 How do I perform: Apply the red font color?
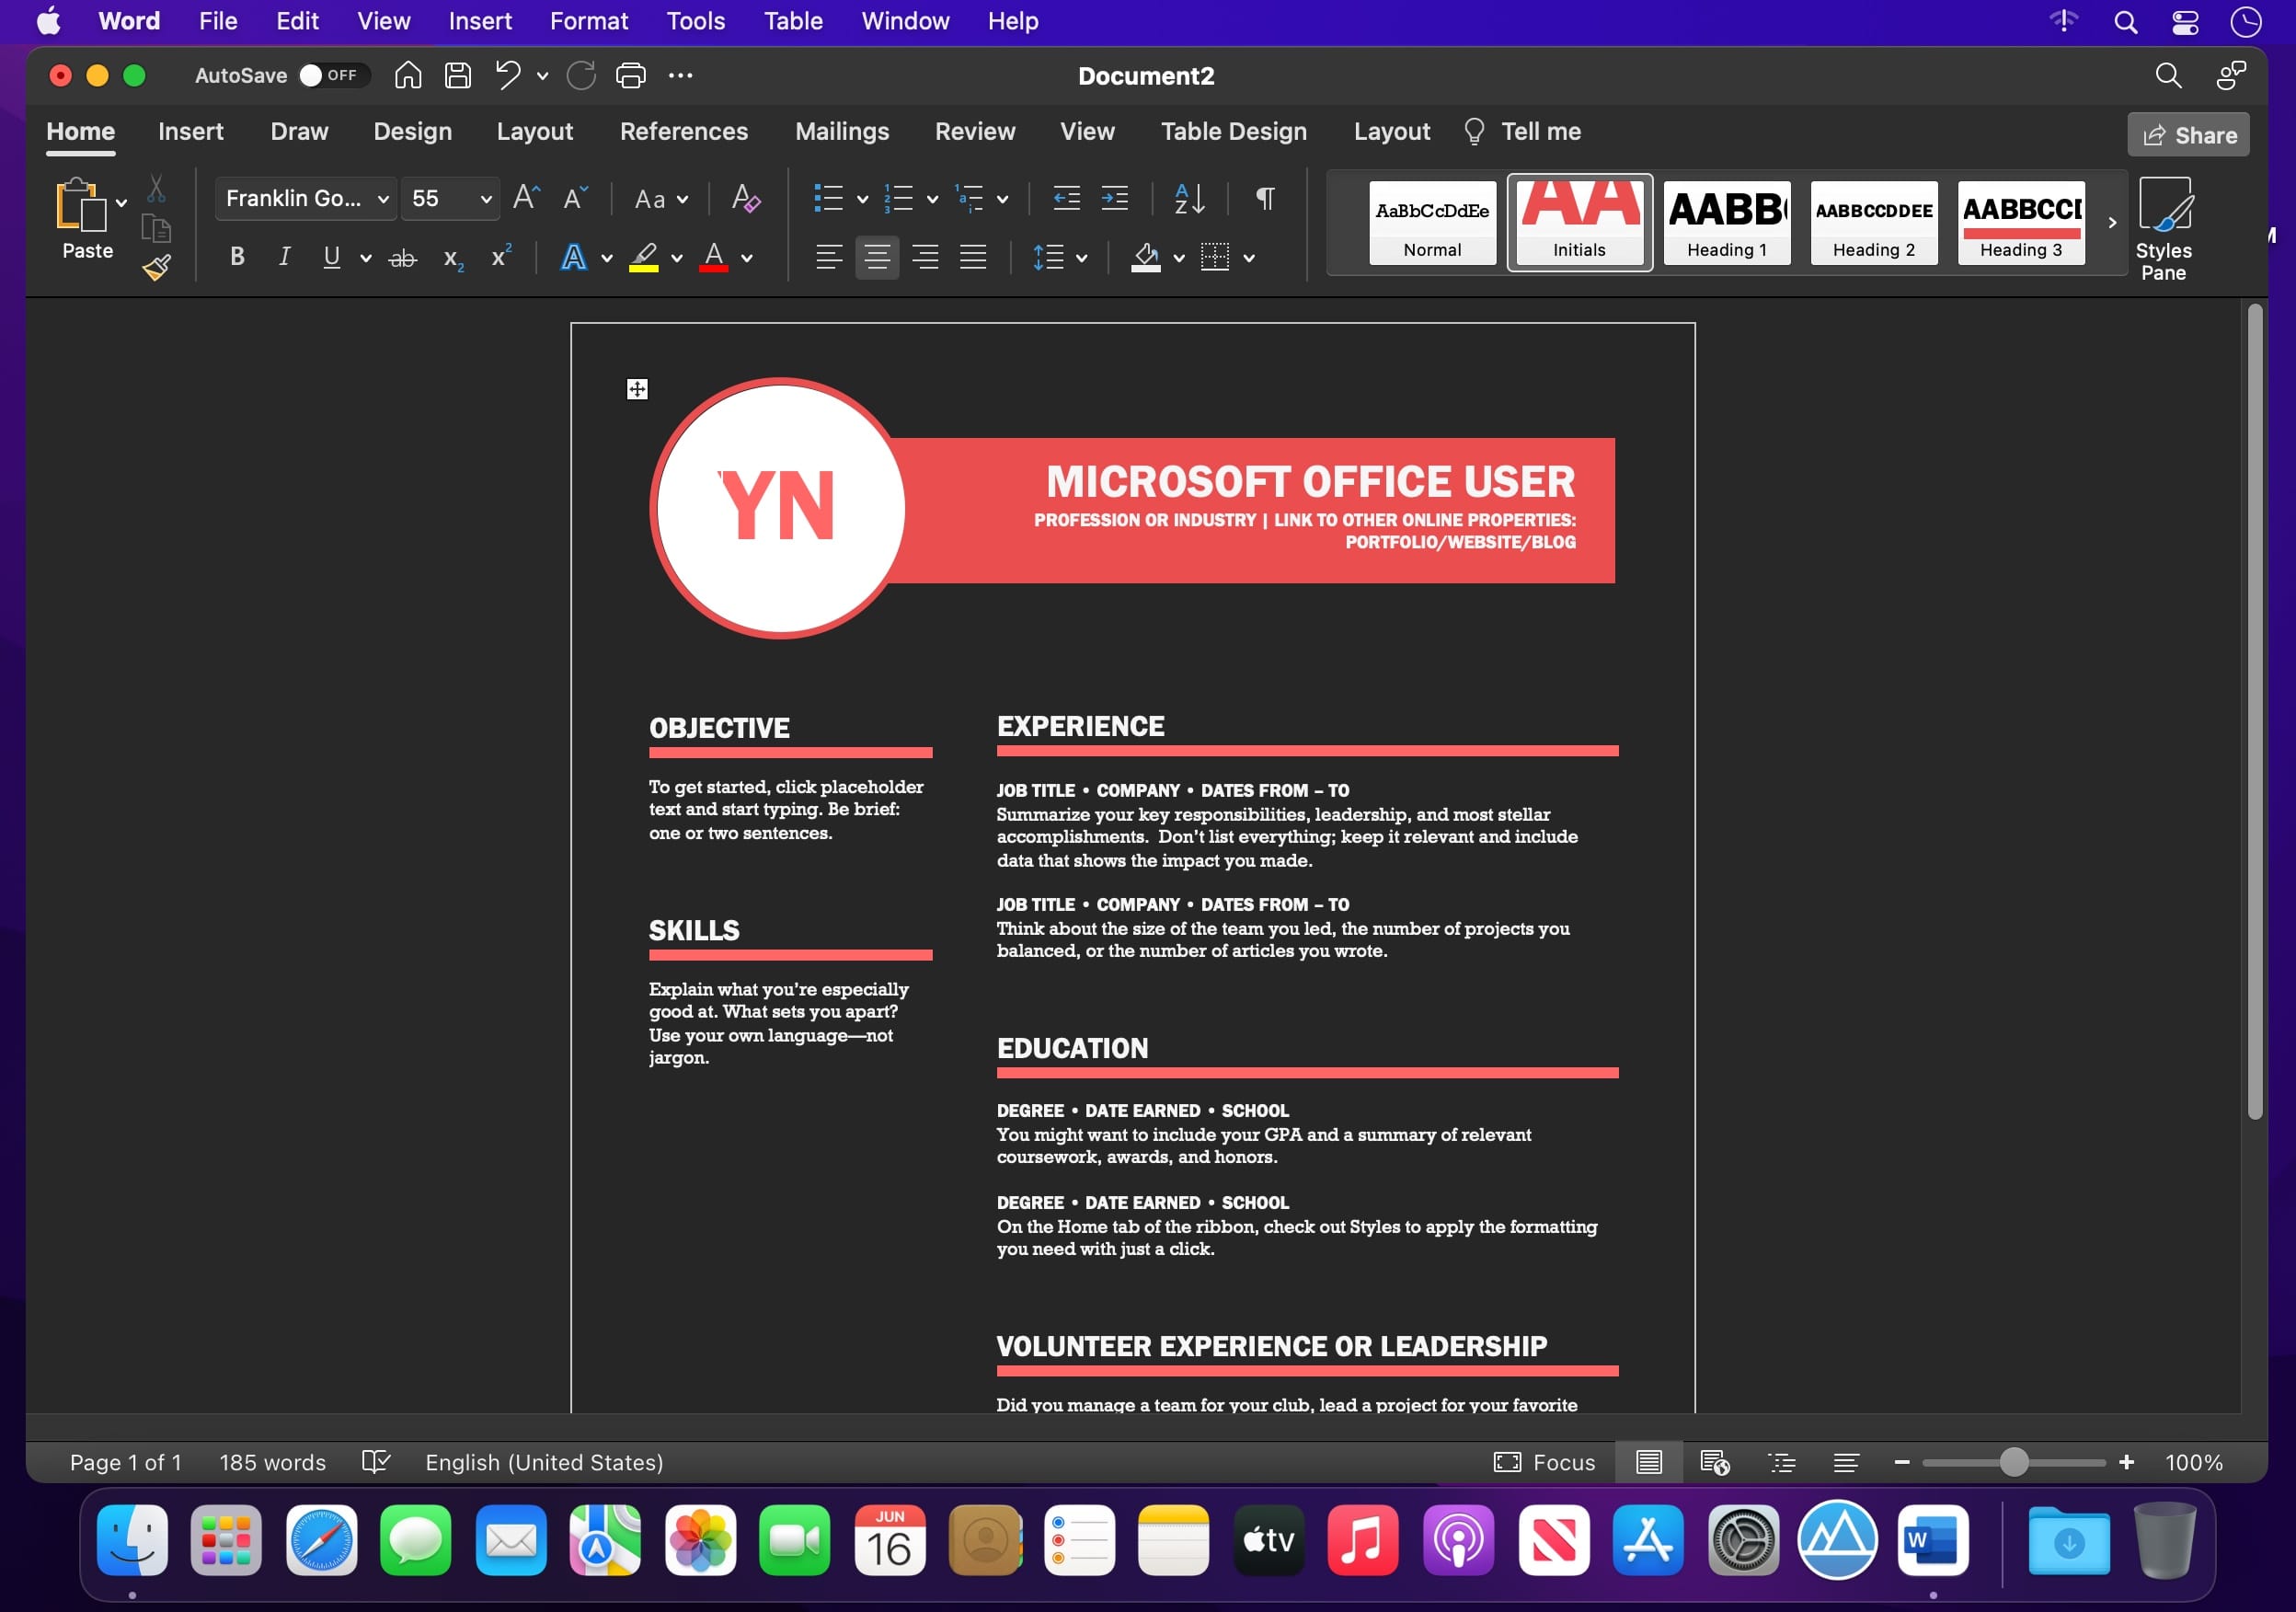[x=713, y=258]
